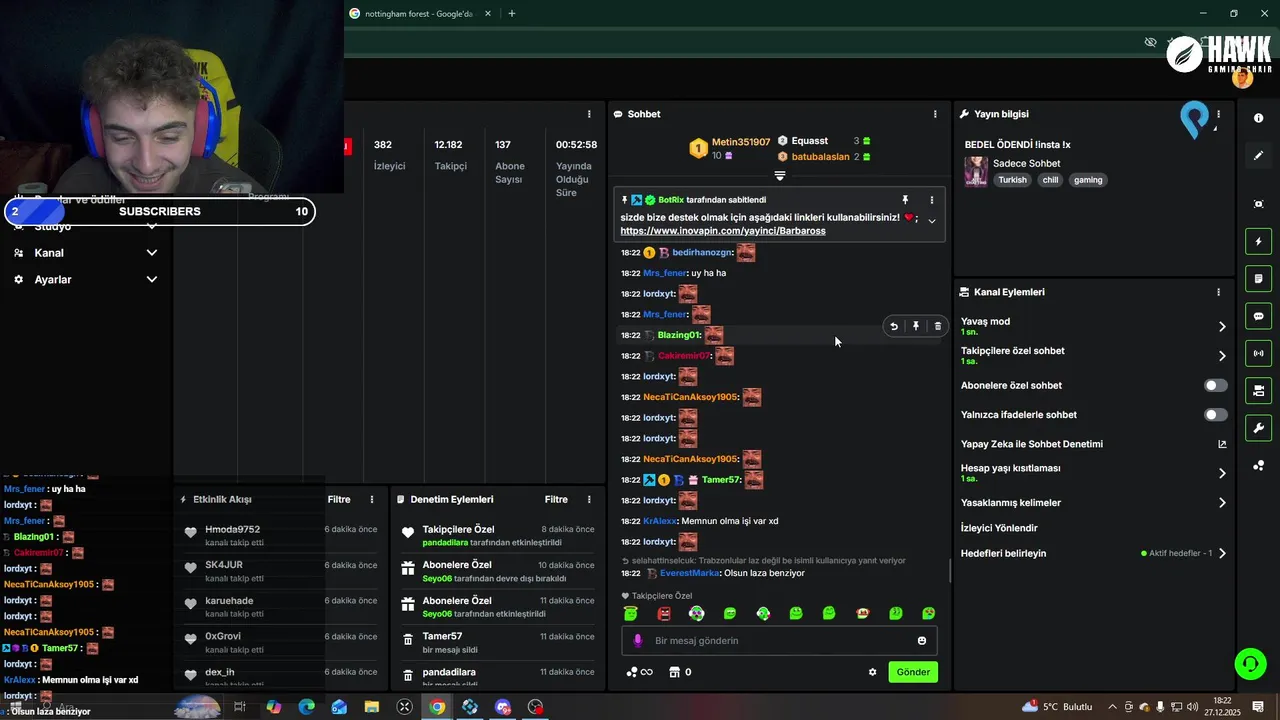Click the Gönder send button
The height and width of the screenshot is (720, 1280).
[x=913, y=672]
